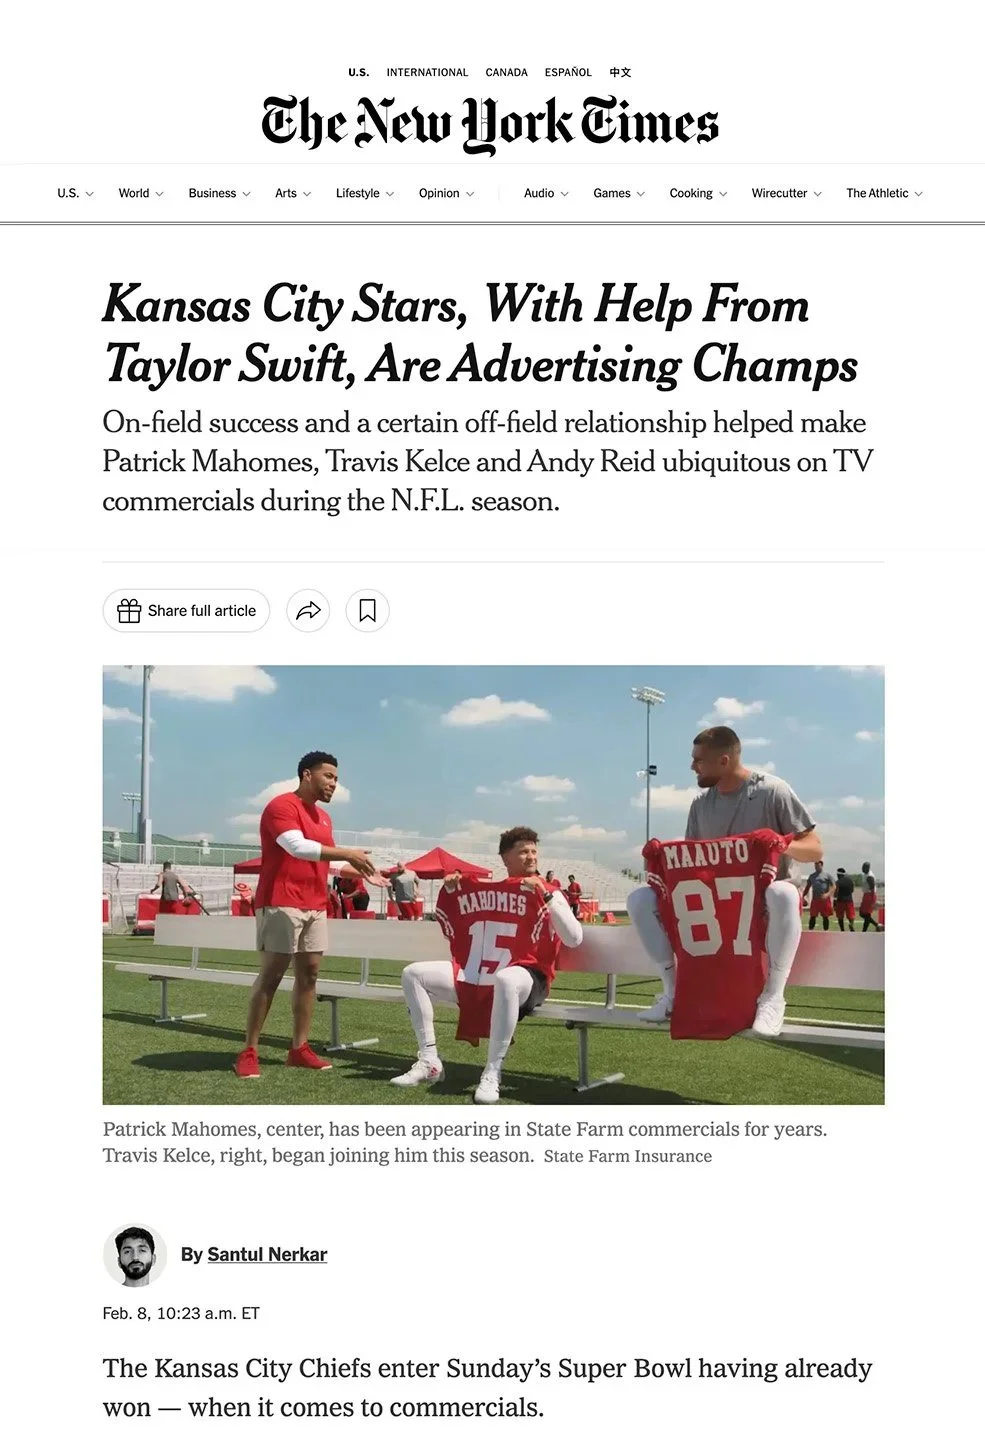Expand the U.S. section dropdown
The height and width of the screenshot is (1440, 985).
click(75, 193)
